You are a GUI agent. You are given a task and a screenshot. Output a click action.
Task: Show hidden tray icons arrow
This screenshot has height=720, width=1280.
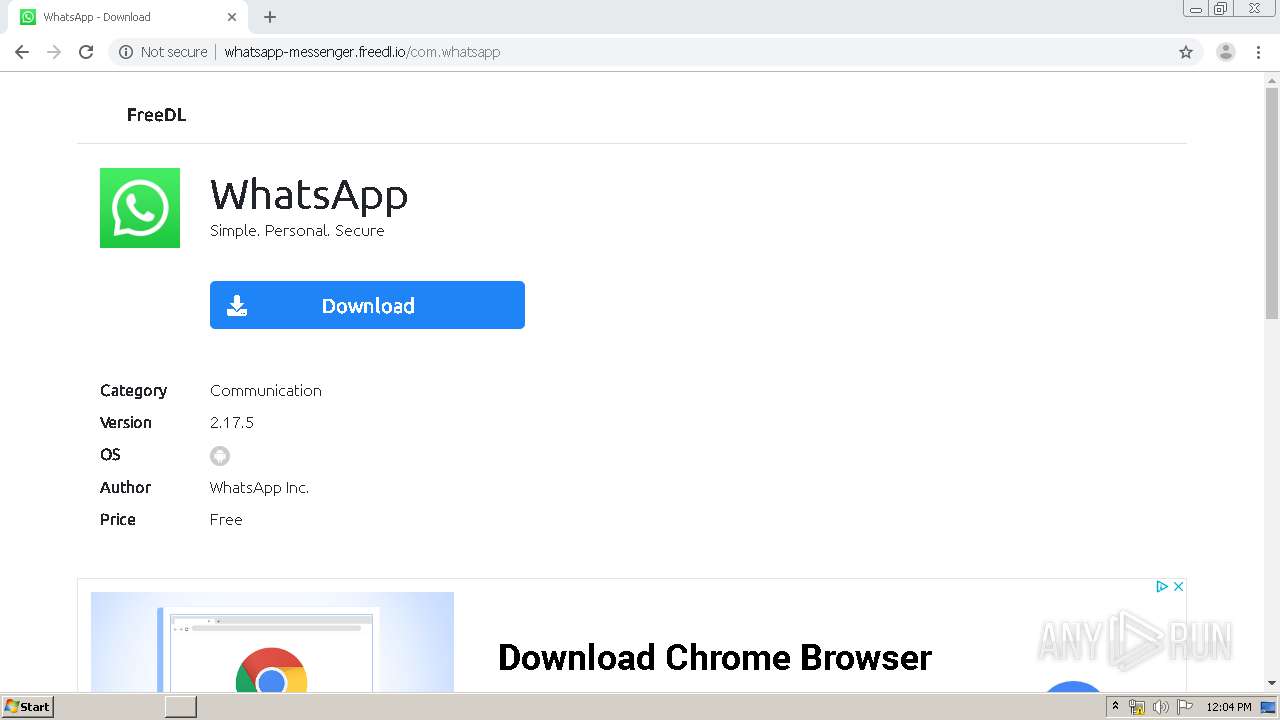(x=1115, y=707)
